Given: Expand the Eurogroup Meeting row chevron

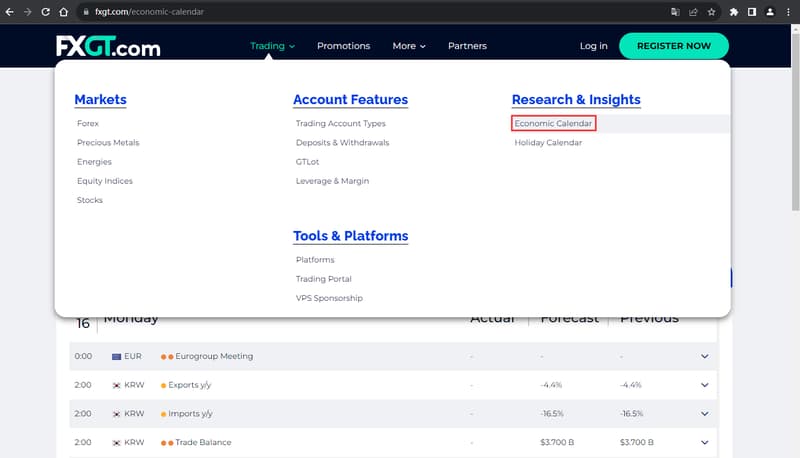Looking at the screenshot, I should click(704, 356).
